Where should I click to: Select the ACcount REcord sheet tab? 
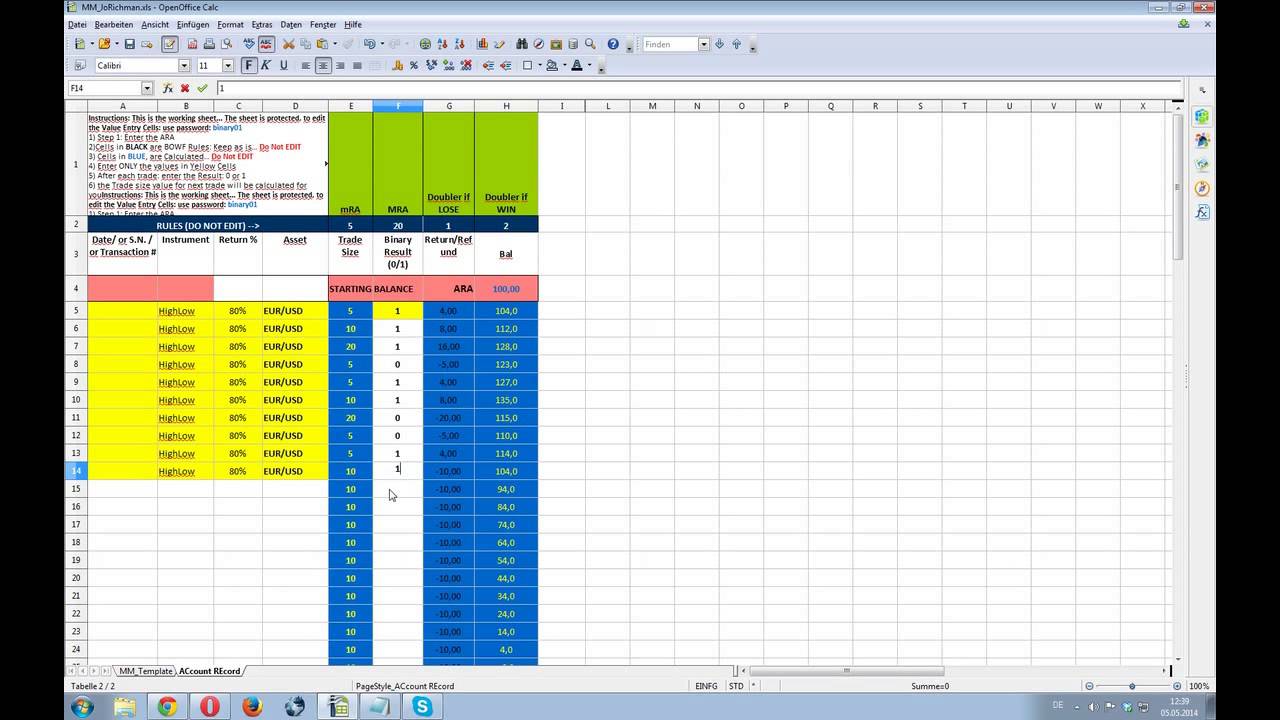coord(210,671)
